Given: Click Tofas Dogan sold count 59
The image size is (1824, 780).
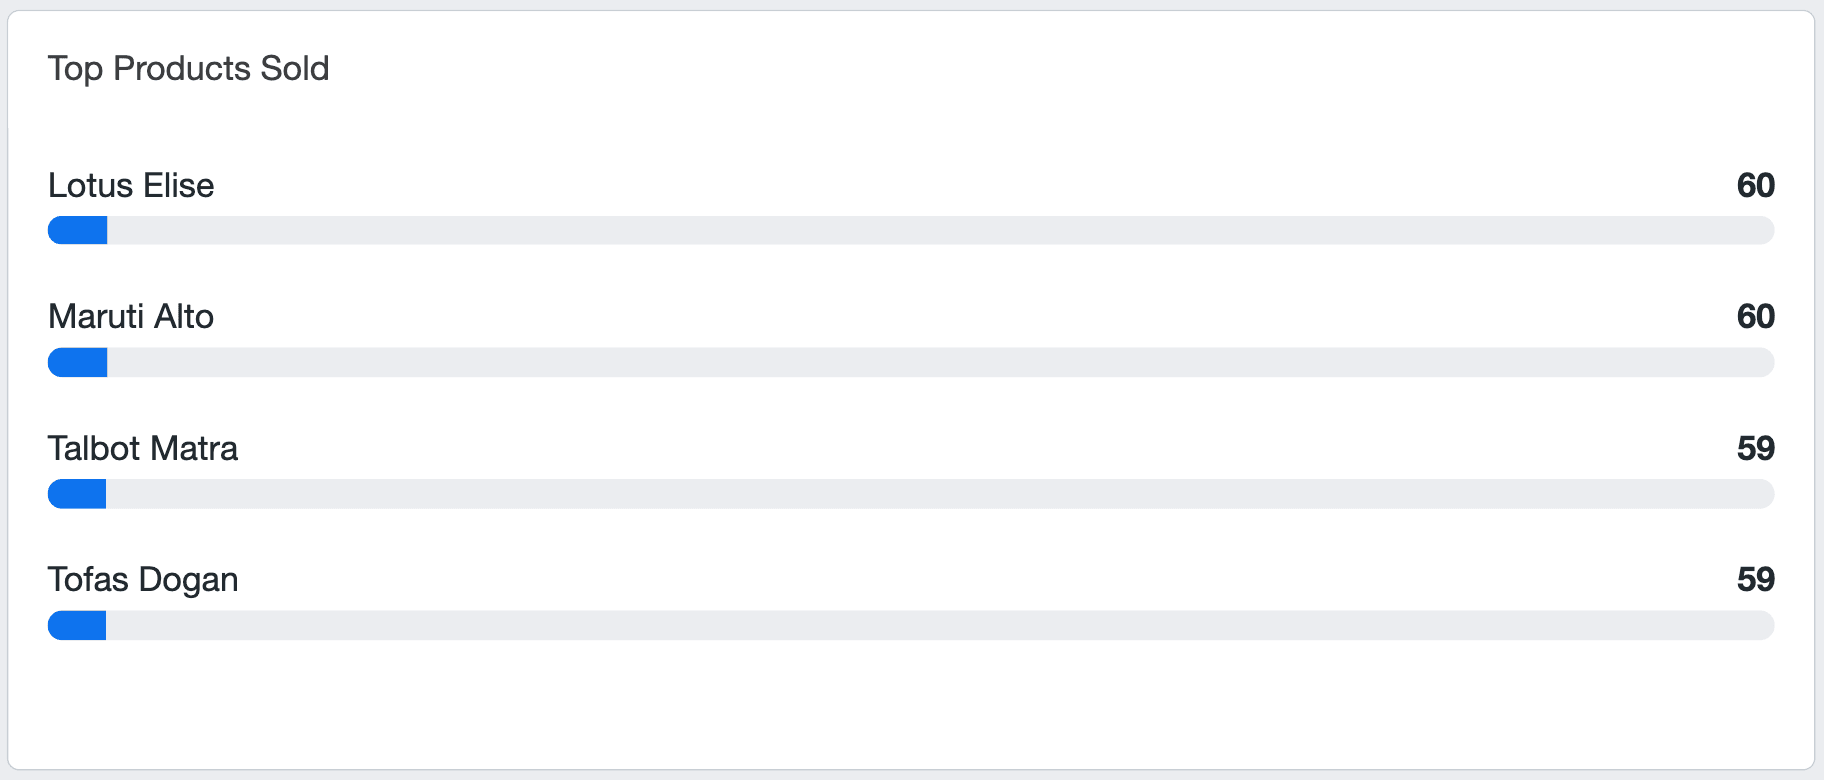Looking at the screenshot, I should [1755, 579].
